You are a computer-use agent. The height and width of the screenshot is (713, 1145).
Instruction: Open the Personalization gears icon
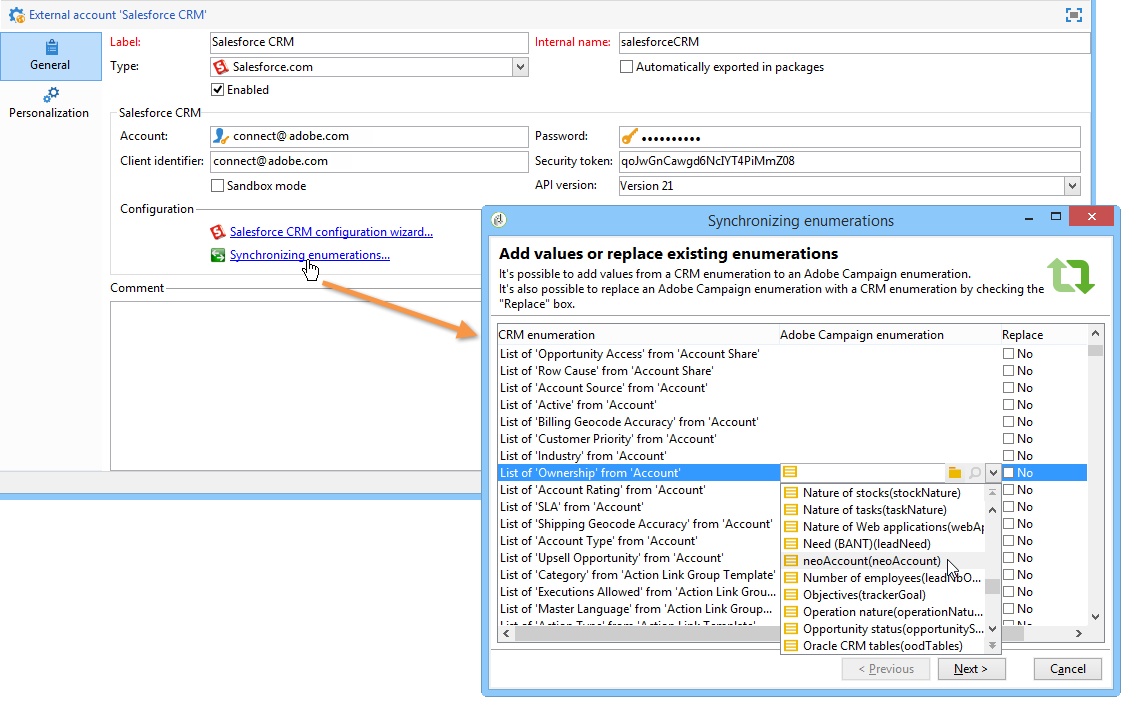pyautogui.click(x=50, y=95)
